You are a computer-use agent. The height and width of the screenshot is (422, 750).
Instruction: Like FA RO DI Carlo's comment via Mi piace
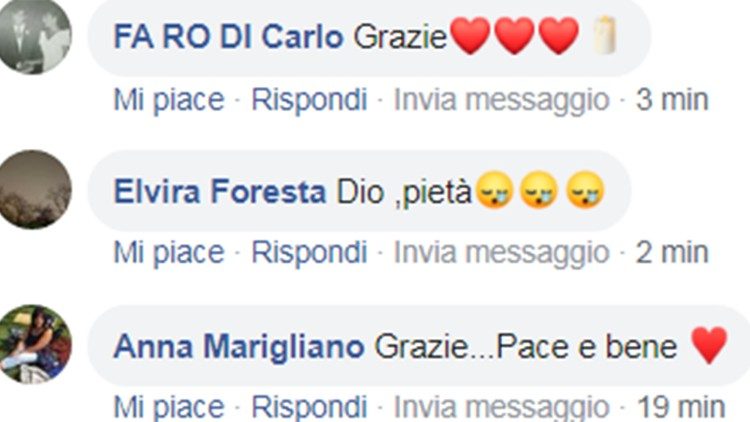pyautogui.click(x=169, y=100)
